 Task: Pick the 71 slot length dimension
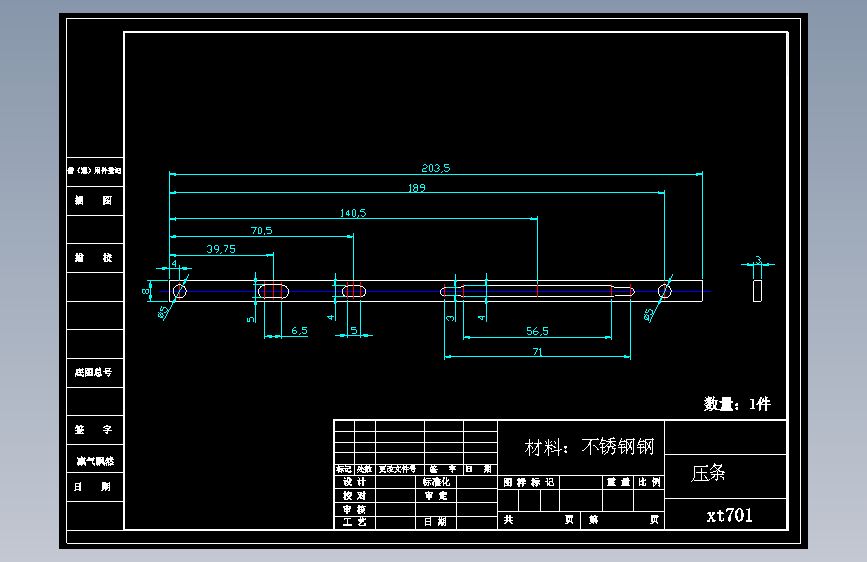[x=537, y=352]
